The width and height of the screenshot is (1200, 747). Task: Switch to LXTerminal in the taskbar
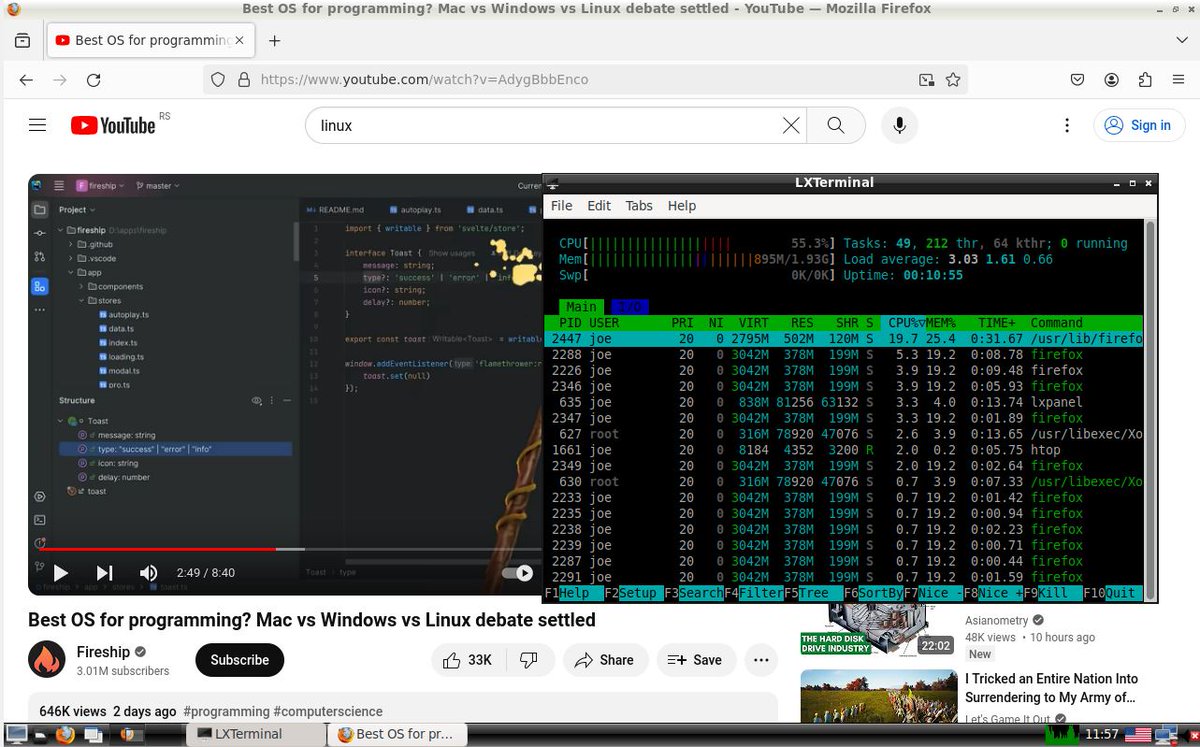point(256,734)
